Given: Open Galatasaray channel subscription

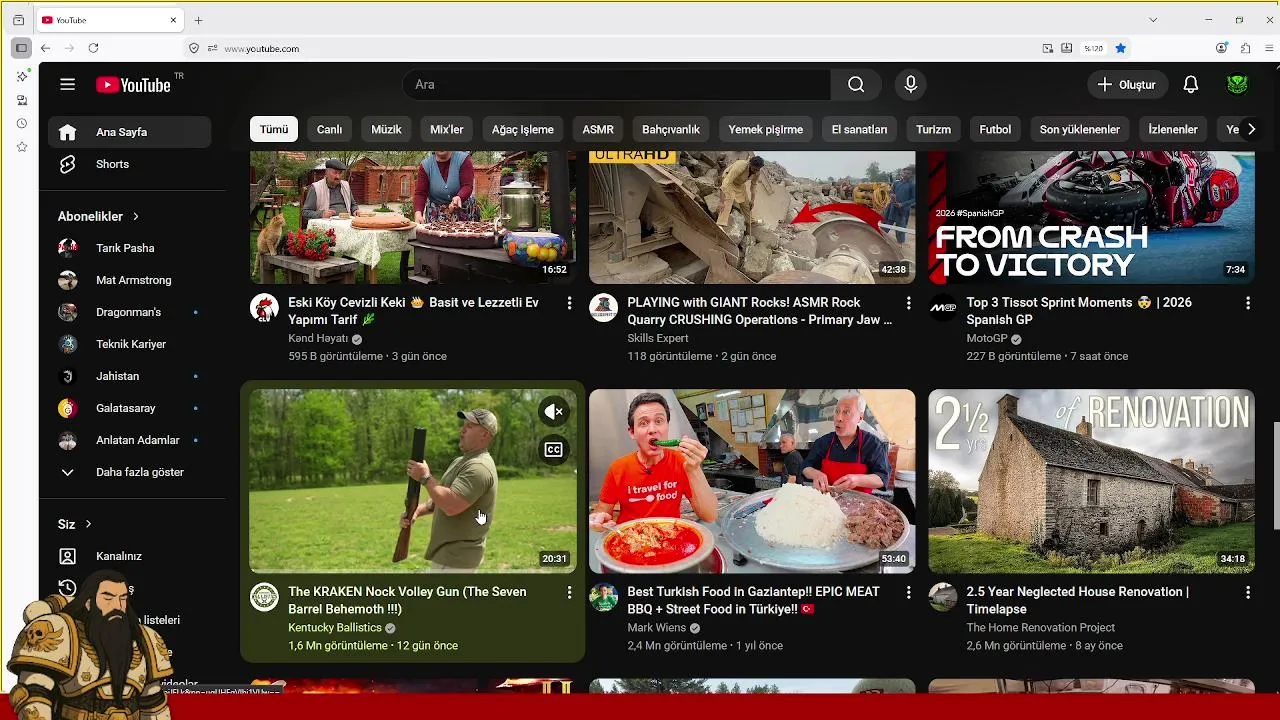Looking at the screenshot, I should coord(129,408).
